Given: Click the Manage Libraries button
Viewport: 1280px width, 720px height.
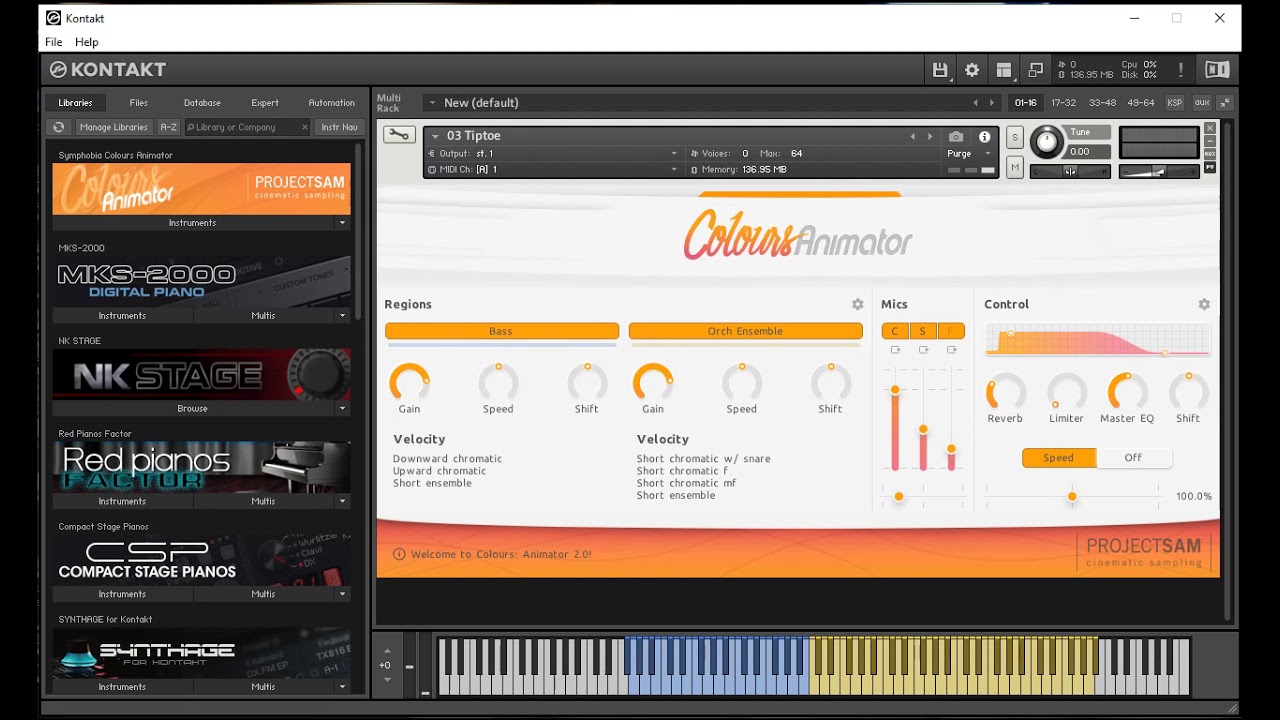Looking at the screenshot, I should (x=114, y=127).
